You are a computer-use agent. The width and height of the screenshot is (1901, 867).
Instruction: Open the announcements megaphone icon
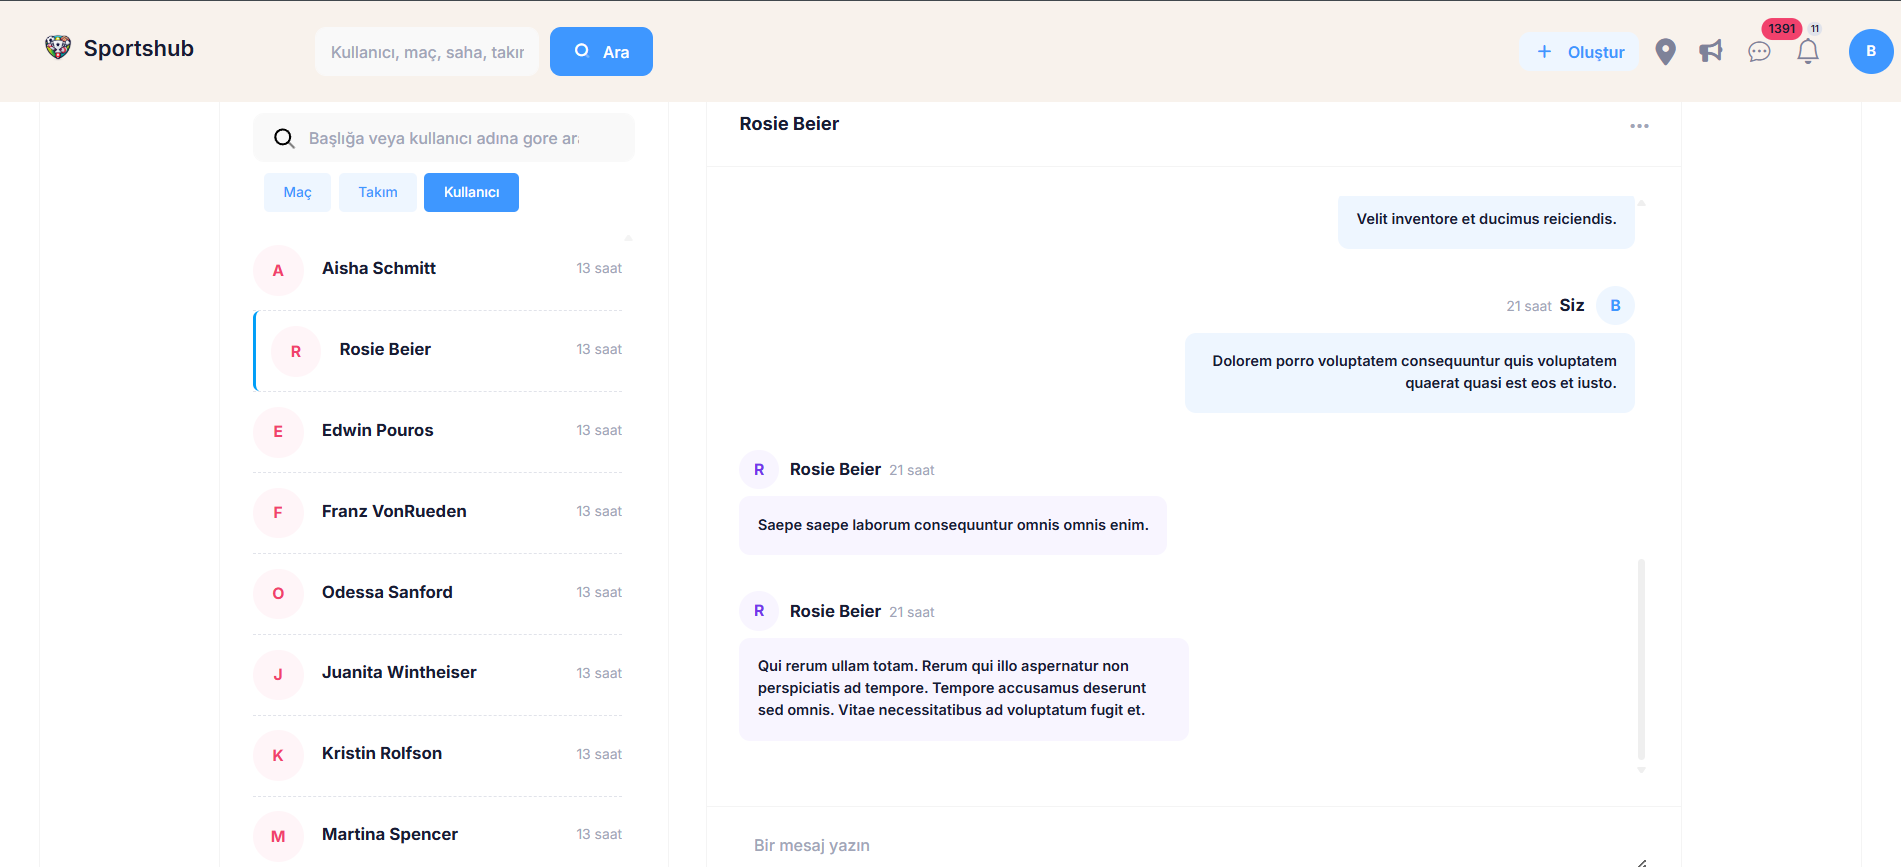pyautogui.click(x=1711, y=52)
